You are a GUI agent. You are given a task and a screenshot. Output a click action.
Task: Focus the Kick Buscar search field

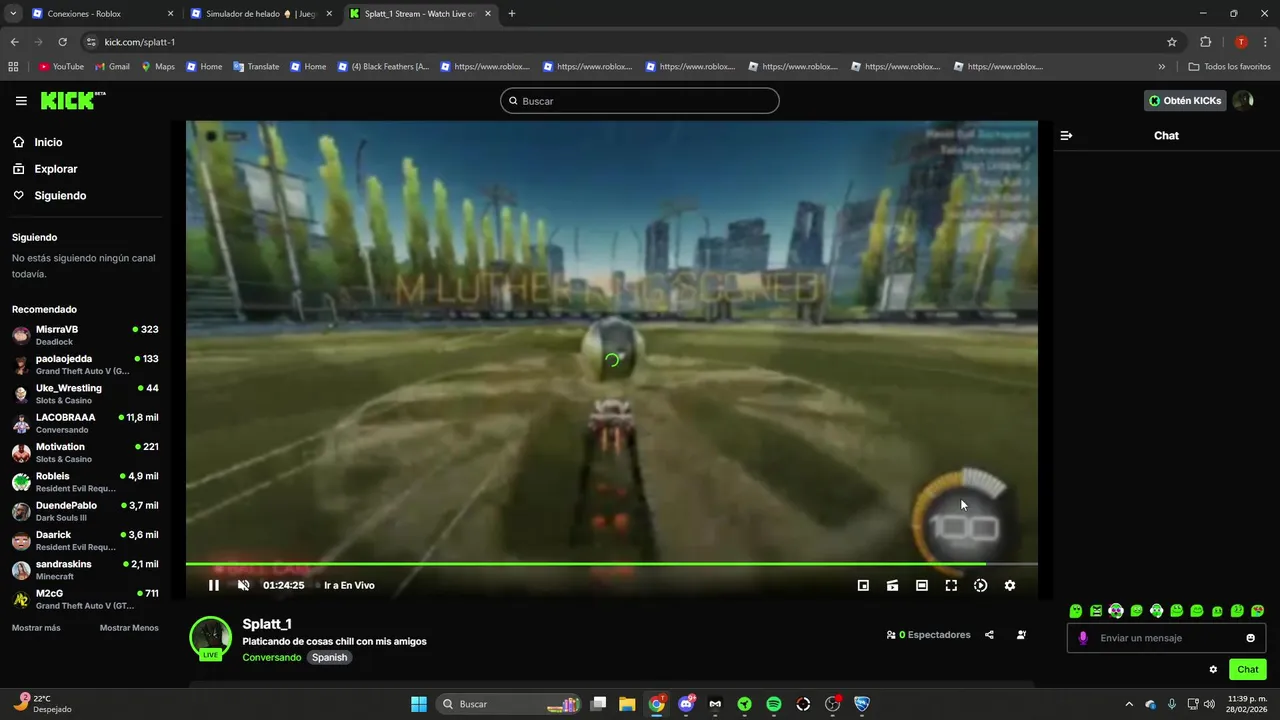pyautogui.click(x=640, y=101)
